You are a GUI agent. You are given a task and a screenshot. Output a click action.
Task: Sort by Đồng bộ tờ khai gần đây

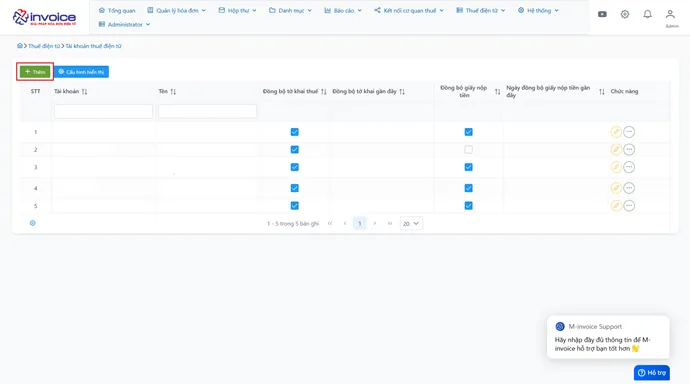402,91
